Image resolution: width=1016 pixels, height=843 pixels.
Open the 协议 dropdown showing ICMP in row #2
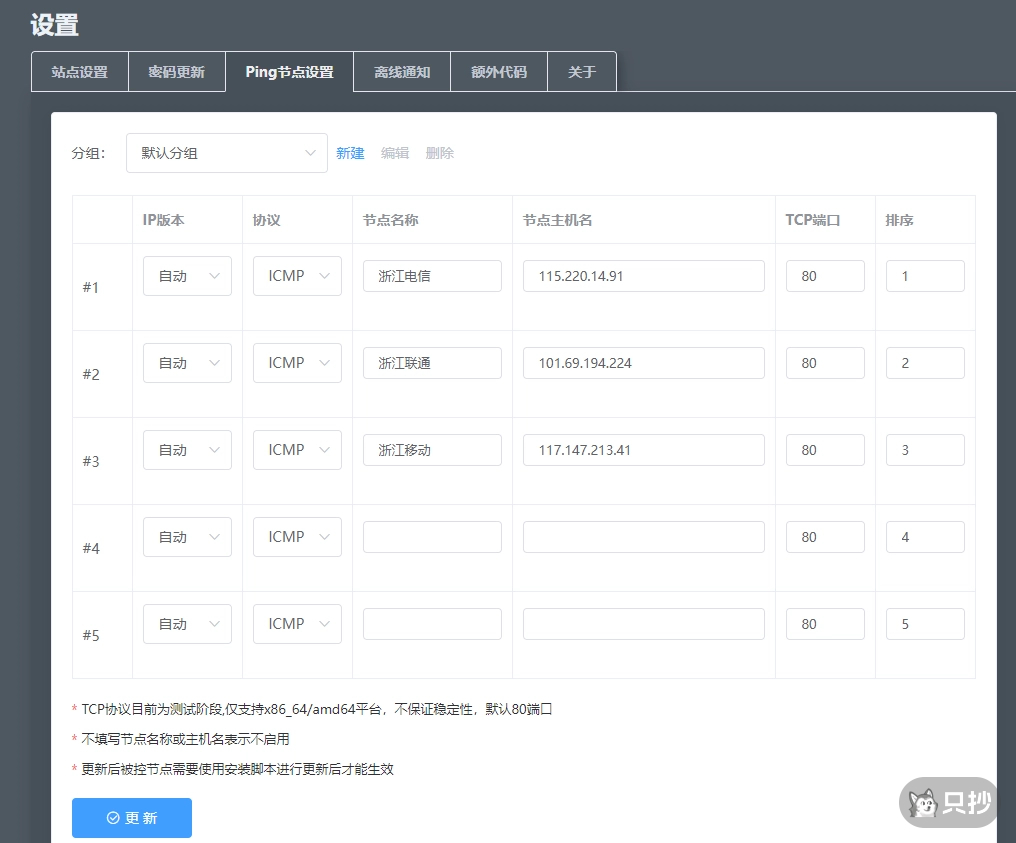[x=296, y=363]
